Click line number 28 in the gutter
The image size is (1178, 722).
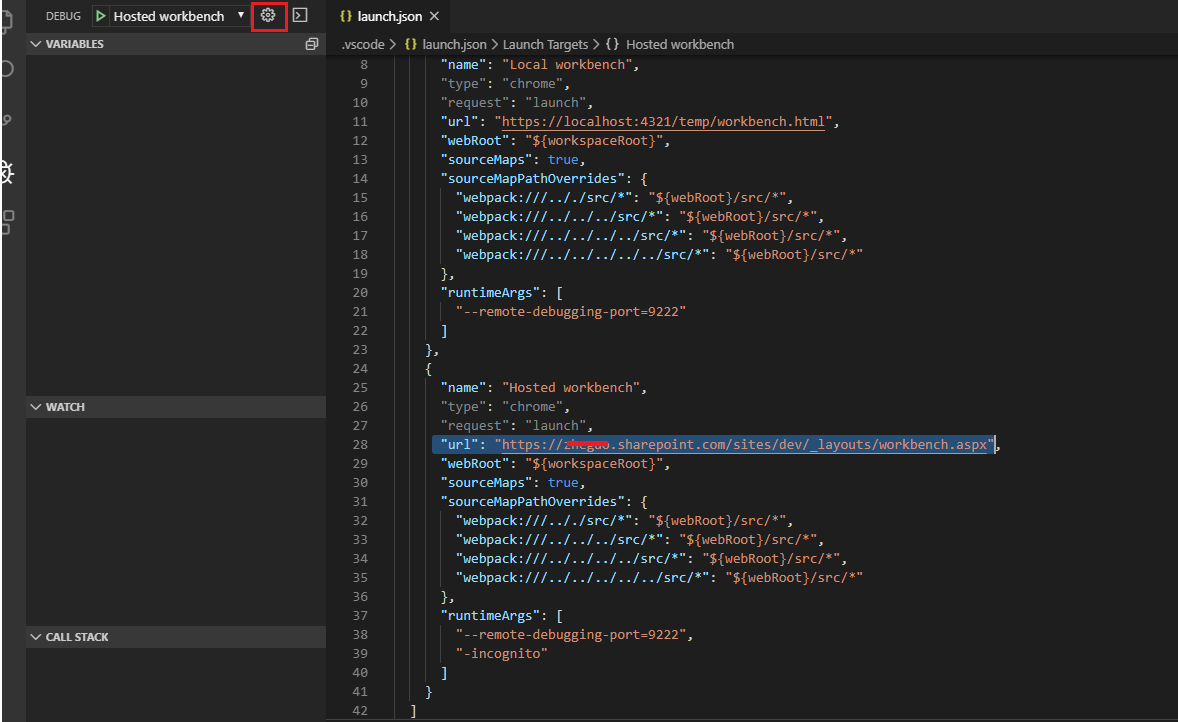360,444
